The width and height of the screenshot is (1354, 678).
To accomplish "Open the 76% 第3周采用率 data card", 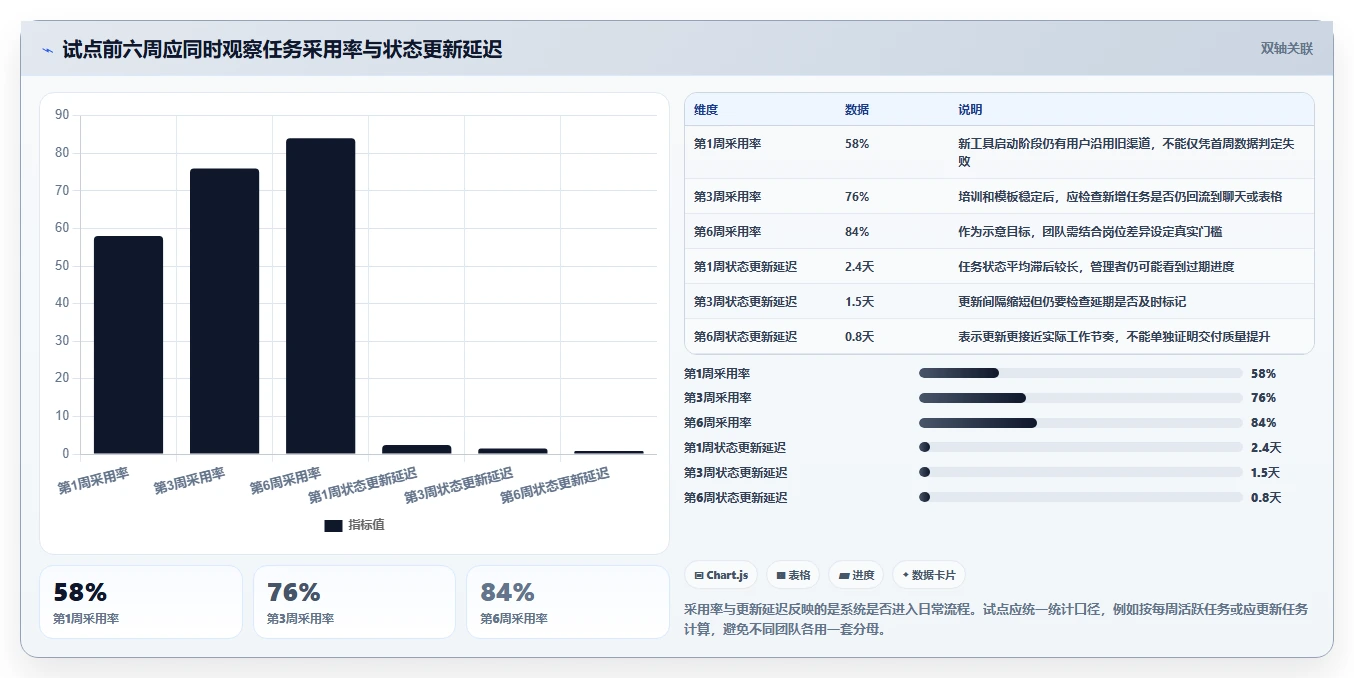I will pos(354,602).
